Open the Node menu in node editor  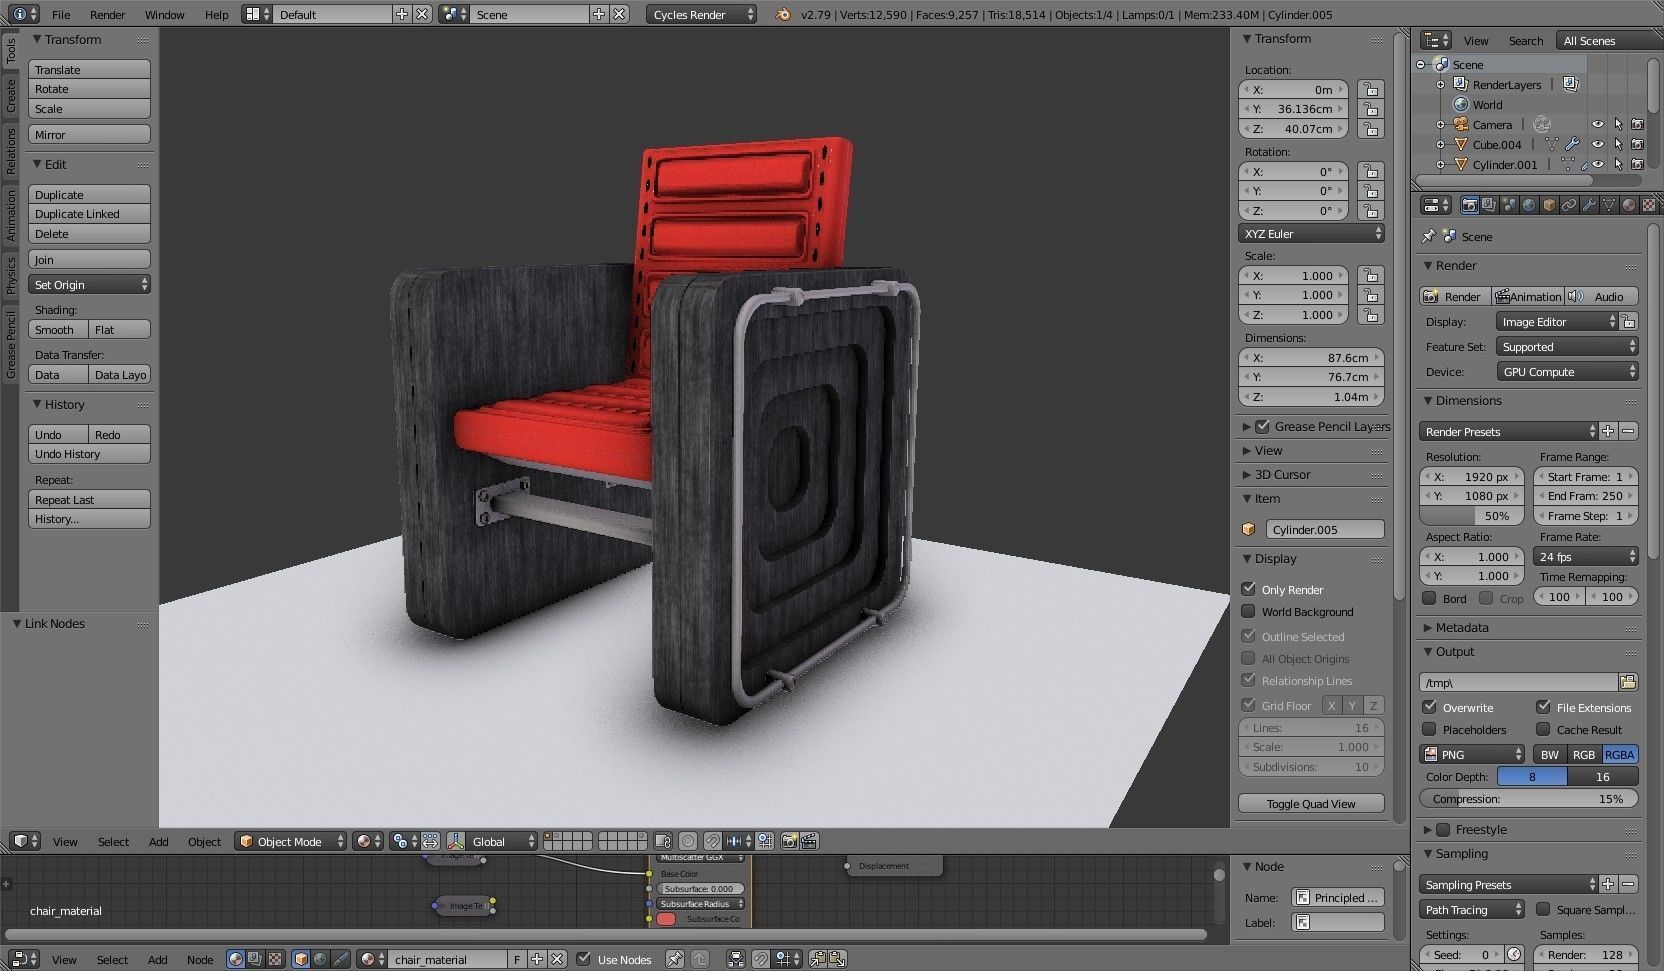click(x=200, y=959)
